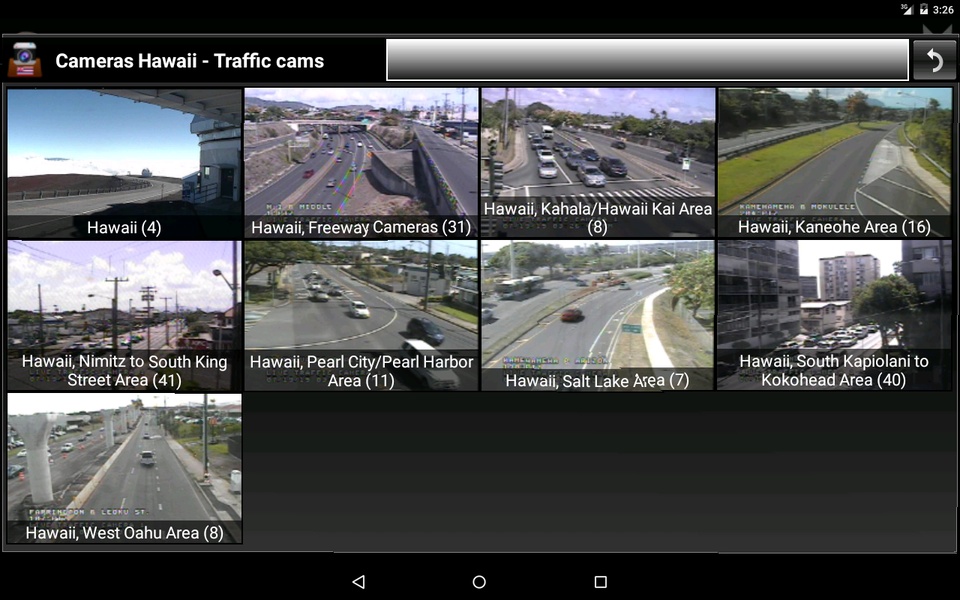
Task: Open Kahala/Hawaii Kai Area (8) cameras
Action: coord(598,163)
